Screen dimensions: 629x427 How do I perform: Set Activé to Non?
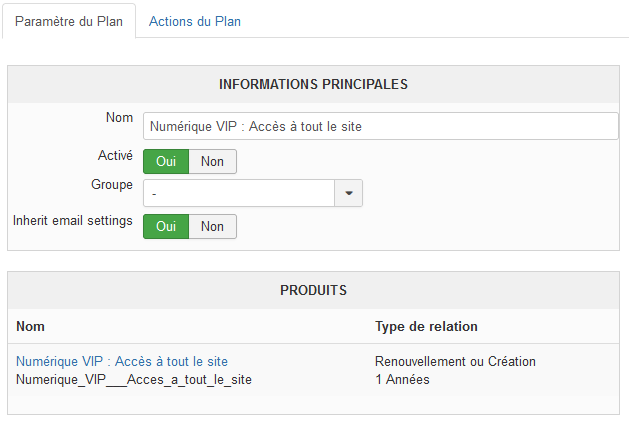(212, 162)
